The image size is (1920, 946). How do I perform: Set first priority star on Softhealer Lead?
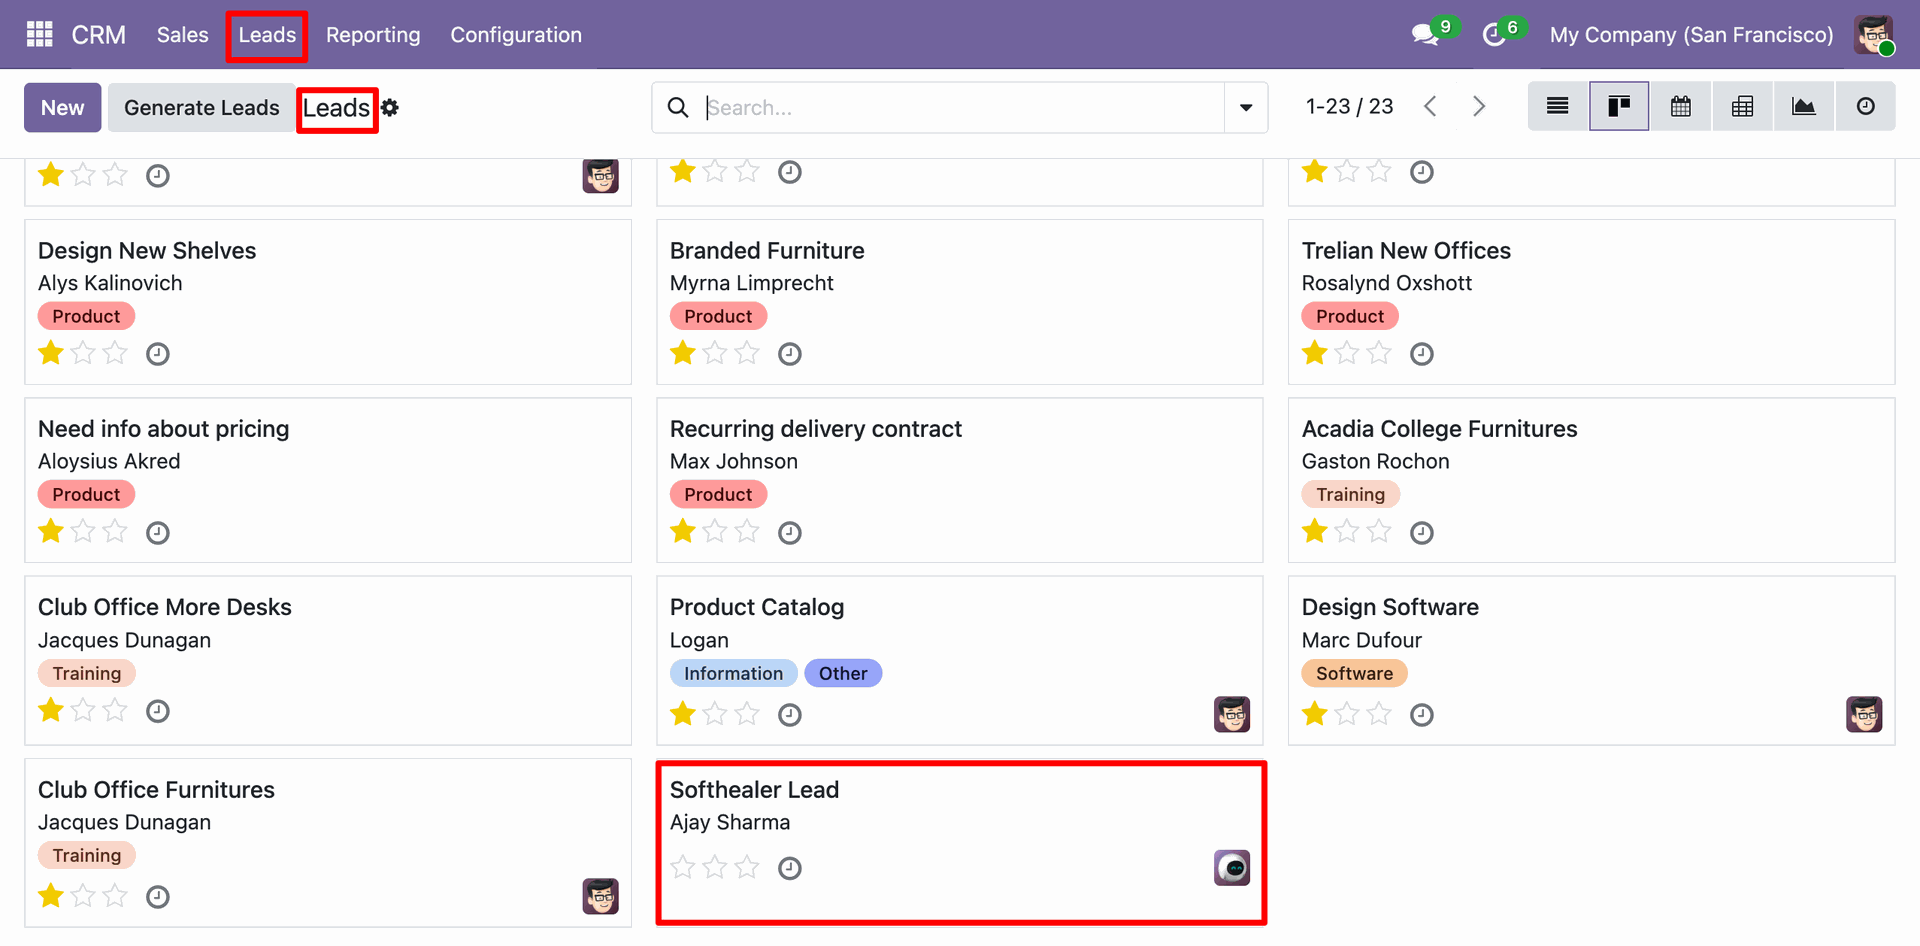683,867
